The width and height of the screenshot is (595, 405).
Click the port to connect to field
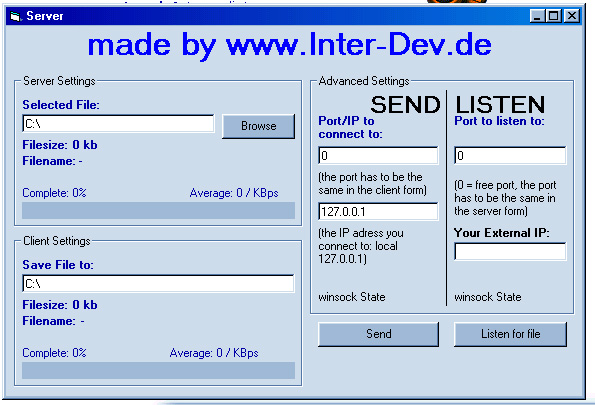(x=378, y=155)
